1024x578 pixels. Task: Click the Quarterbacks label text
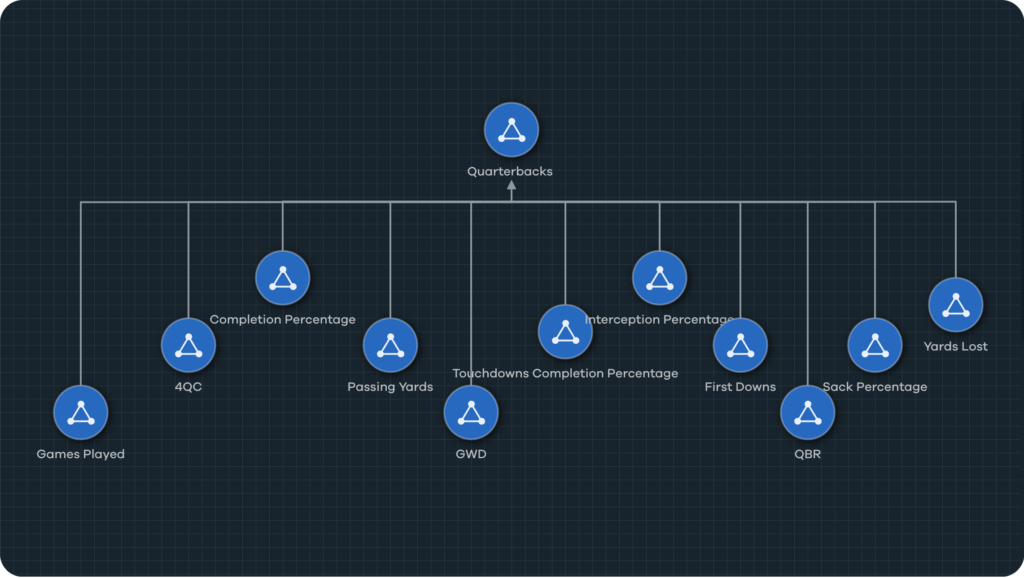(510, 172)
